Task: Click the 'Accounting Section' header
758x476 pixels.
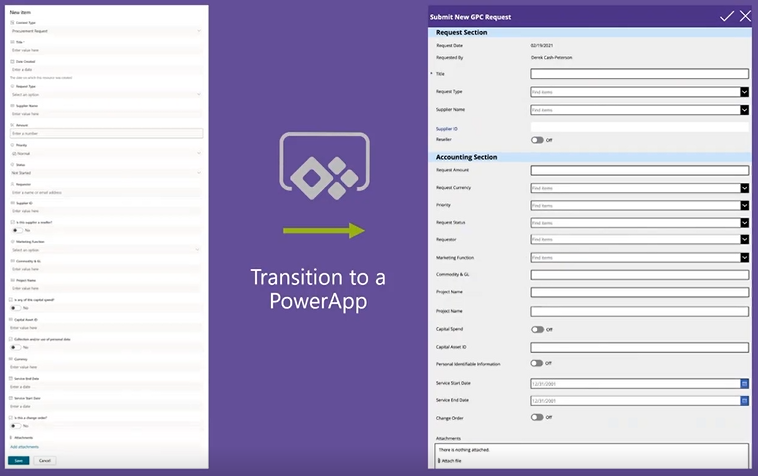Action: pos(466,157)
